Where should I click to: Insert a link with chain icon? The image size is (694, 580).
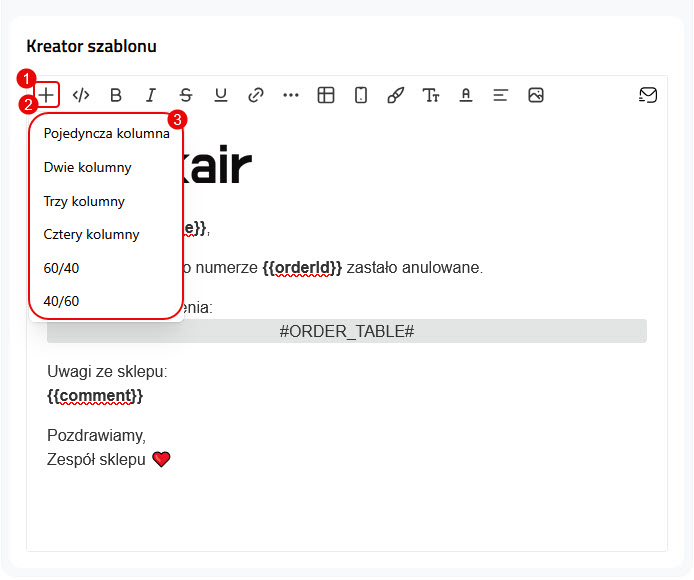point(256,95)
